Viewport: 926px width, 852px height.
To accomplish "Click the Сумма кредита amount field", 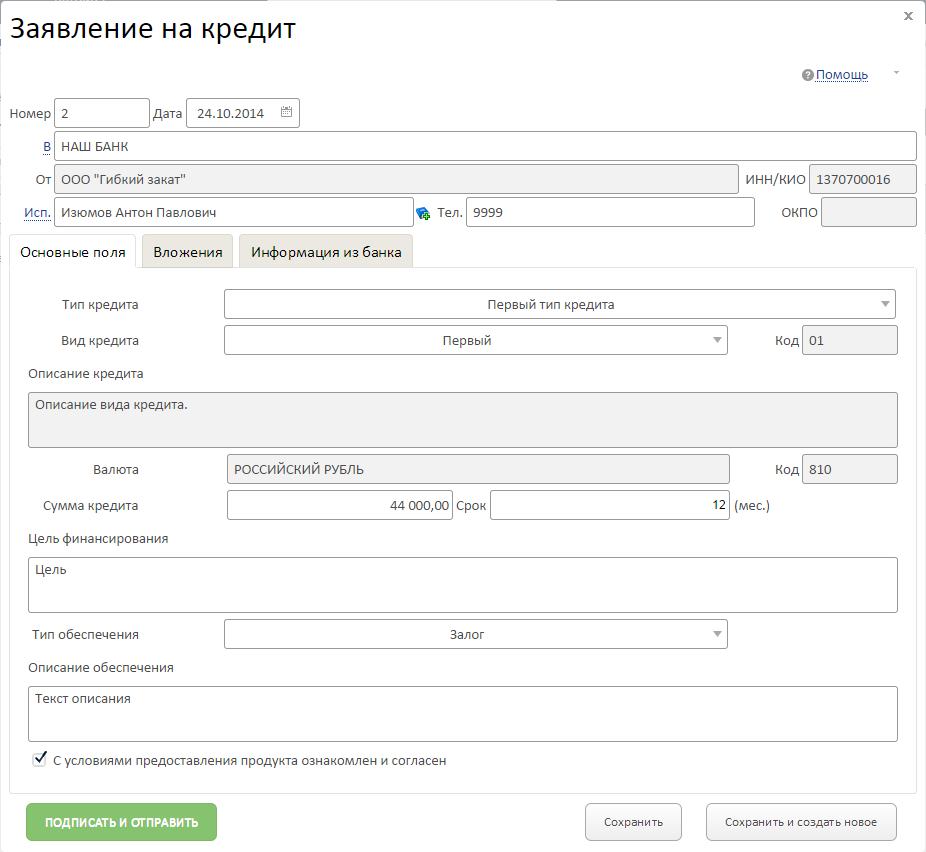I will point(340,505).
